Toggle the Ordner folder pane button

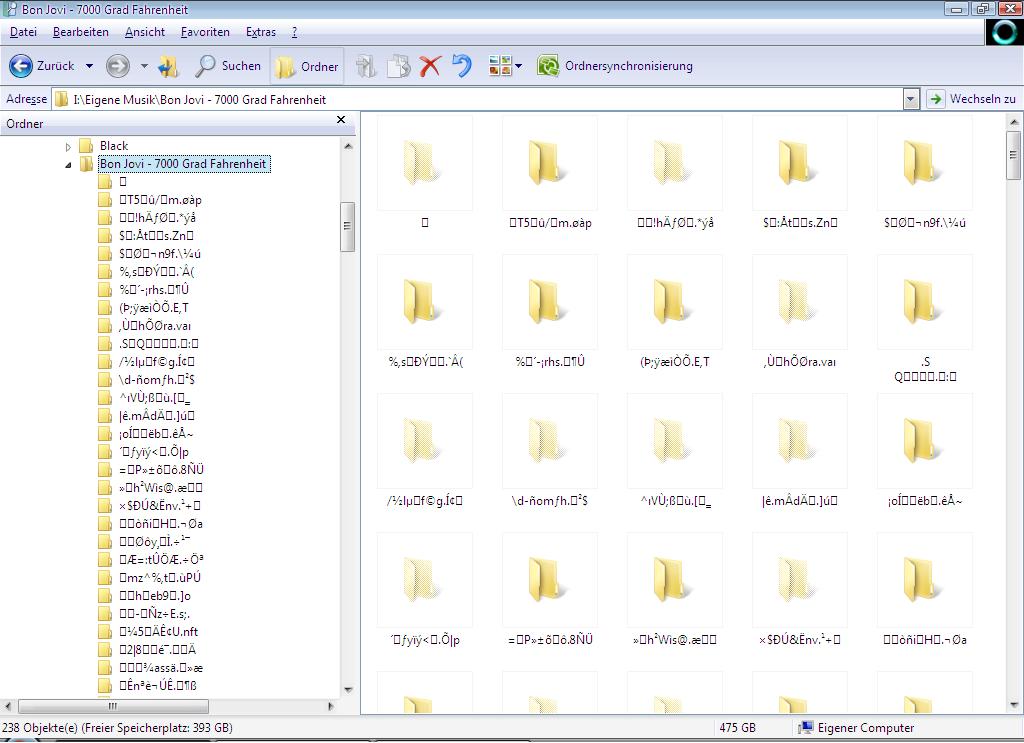click(x=307, y=66)
